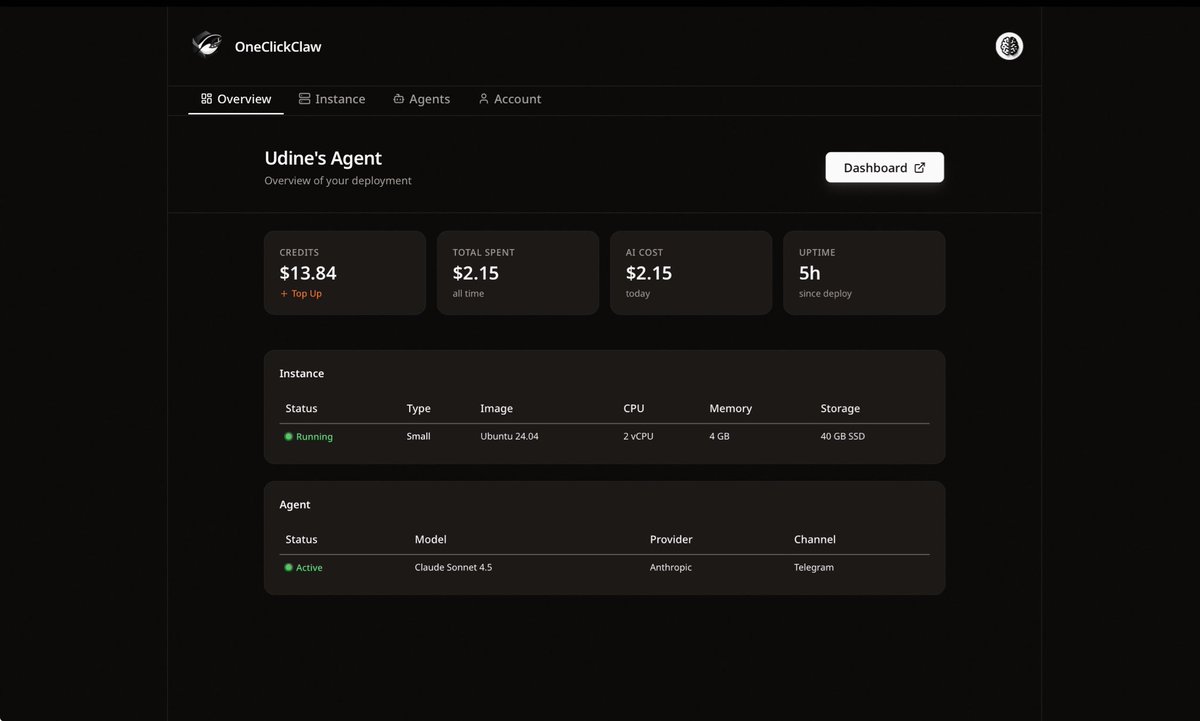Screen dimensions: 1200x721
Task: Click the green Running status dot
Action: pos(289,437)
